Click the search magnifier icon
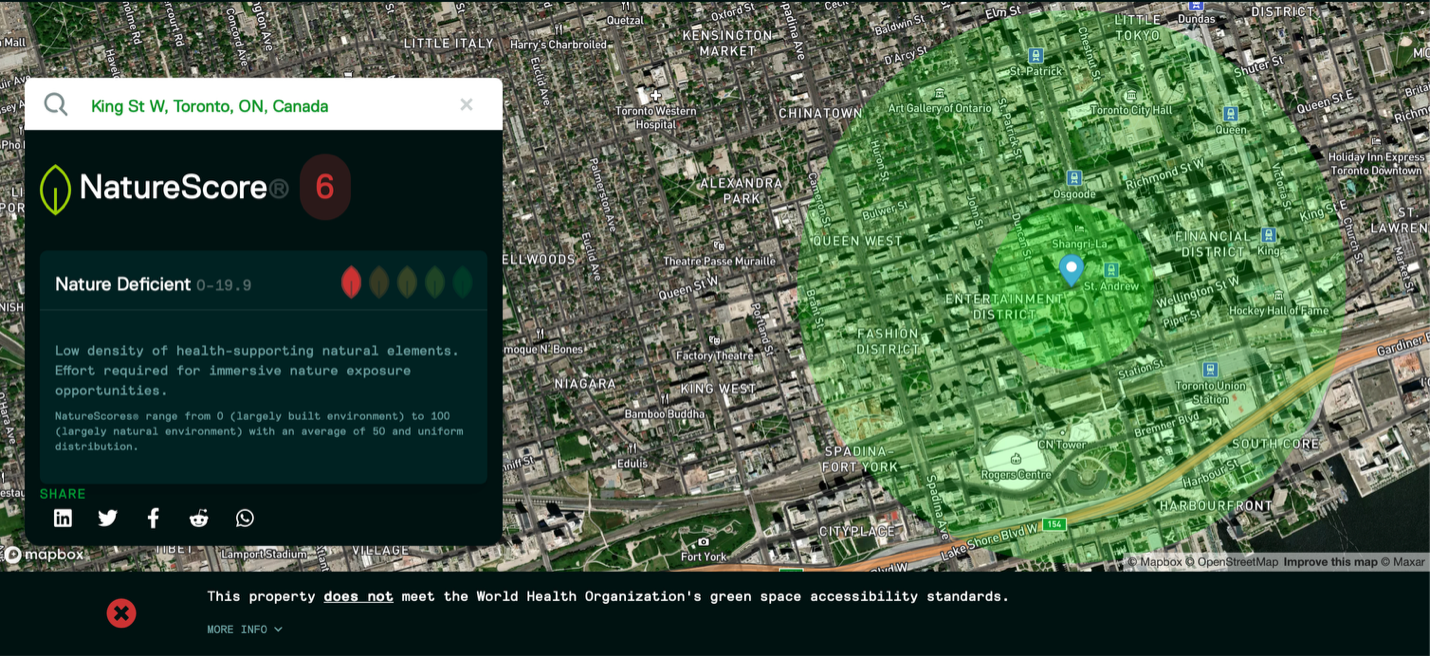 (56, 105)
